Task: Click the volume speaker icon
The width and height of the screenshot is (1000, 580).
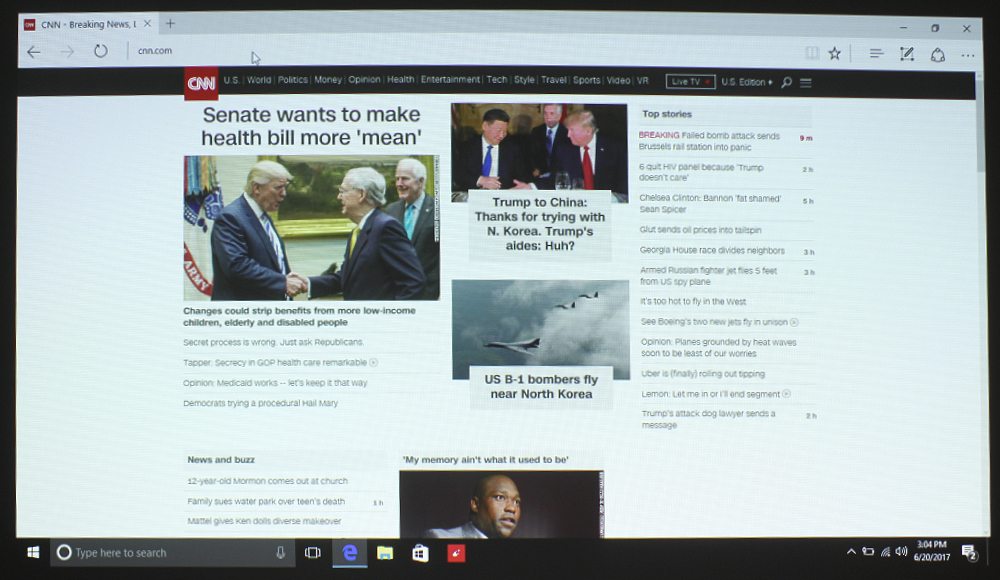Action: coord(901,551)
